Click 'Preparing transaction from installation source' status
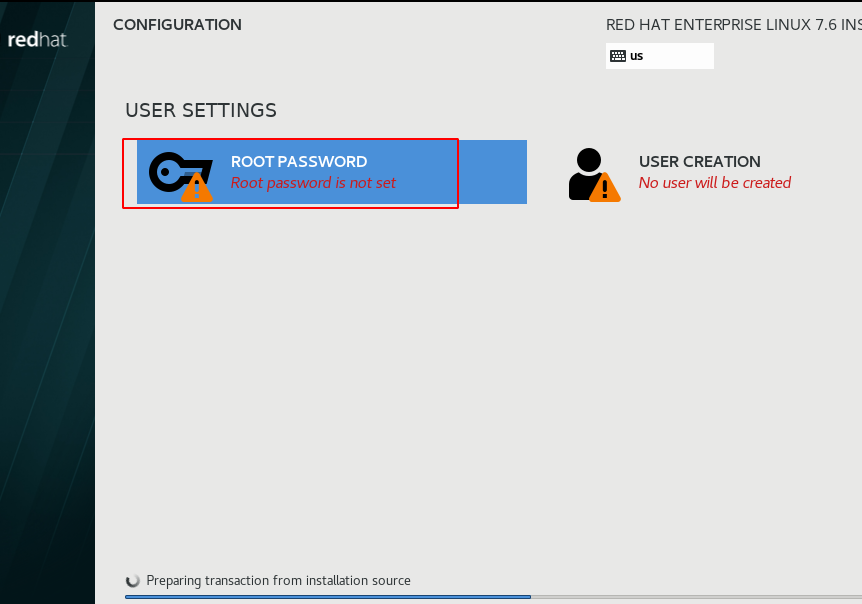This screenshot has height=604, width=862. click(278, 581)
